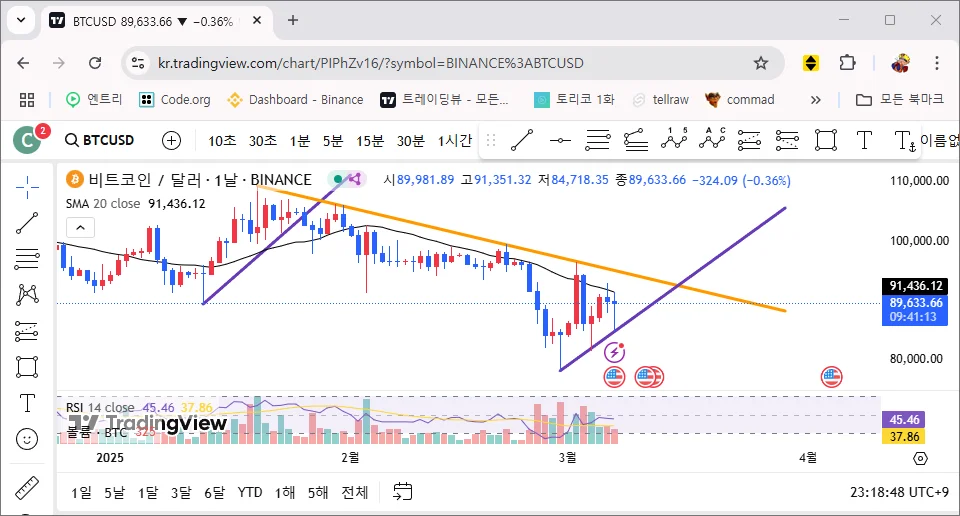
Task: Pick the rectangle tool in favorites toolbar
Action: (x=826, y=140)
